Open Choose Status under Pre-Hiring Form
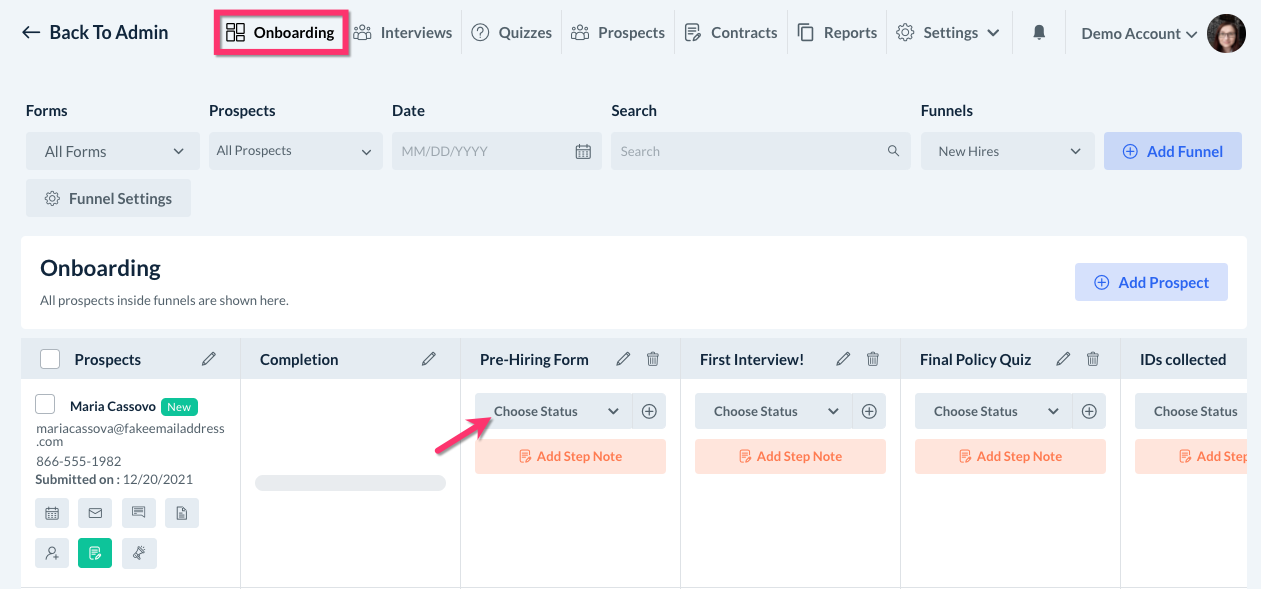 pyautogui.click(x=554, y=411)
